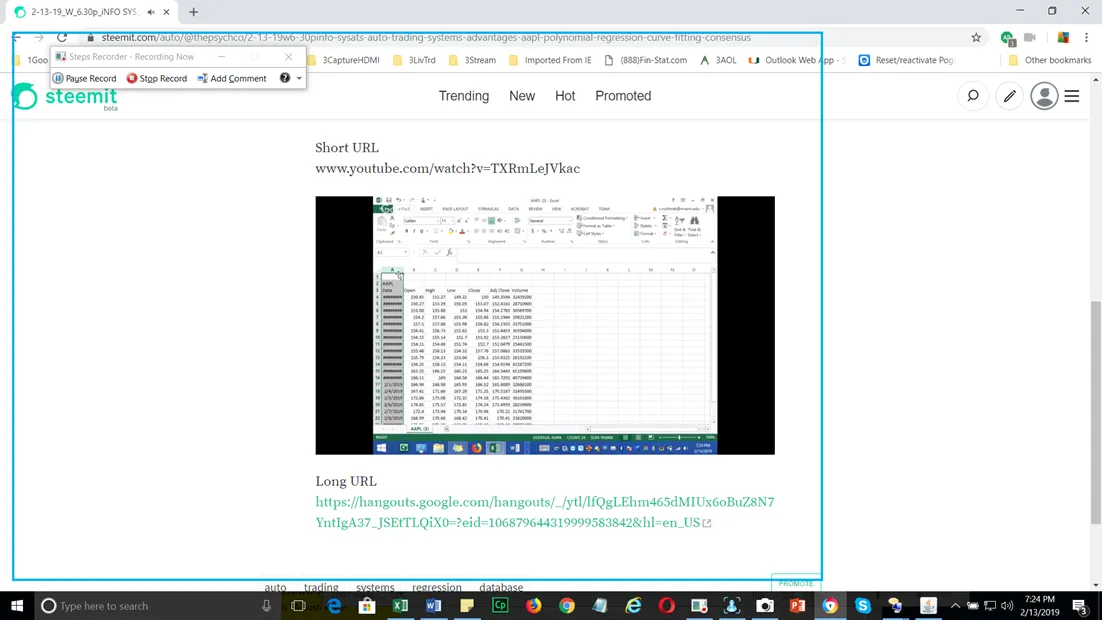Stop Record in Steps Recorder
Viewport: 1102px width, 620px height.
(x=157, y=78)
